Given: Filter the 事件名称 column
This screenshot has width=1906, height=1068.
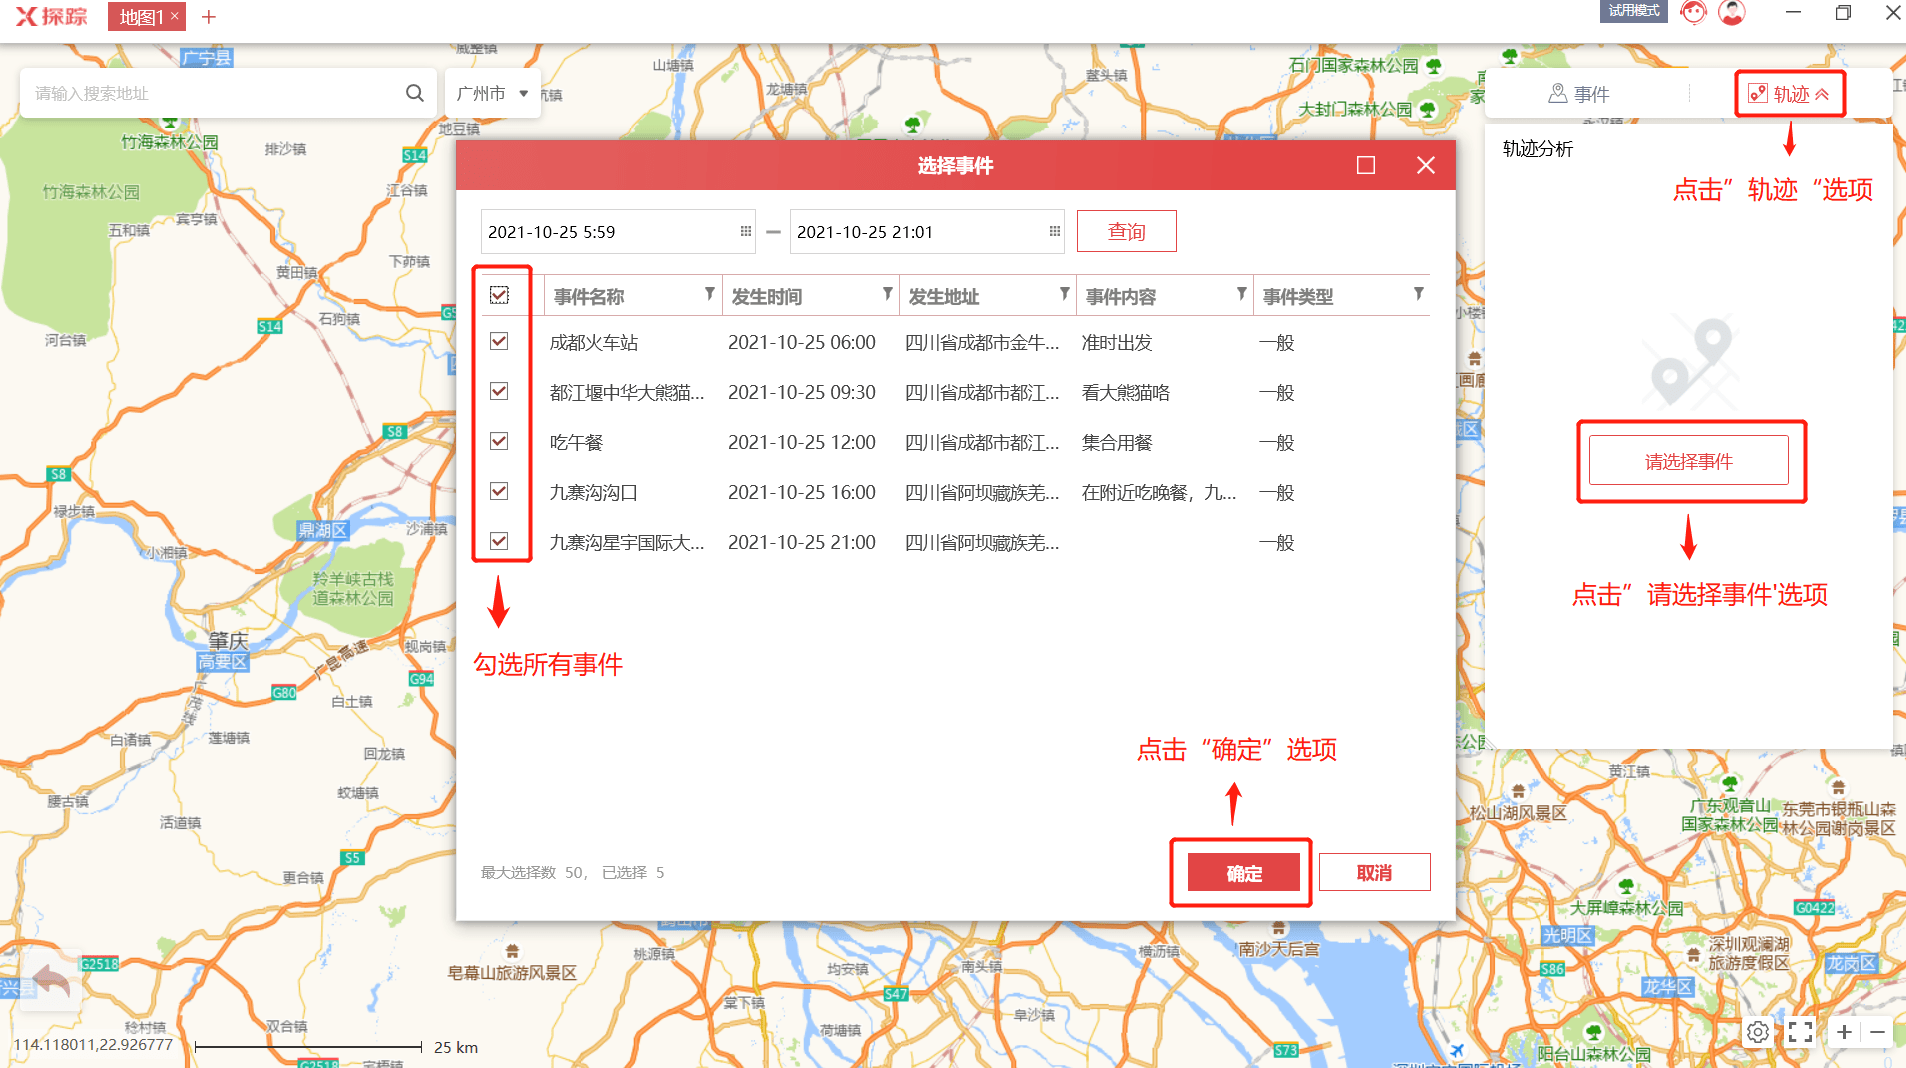Looking at the screenshot, I should click(709, 294).
